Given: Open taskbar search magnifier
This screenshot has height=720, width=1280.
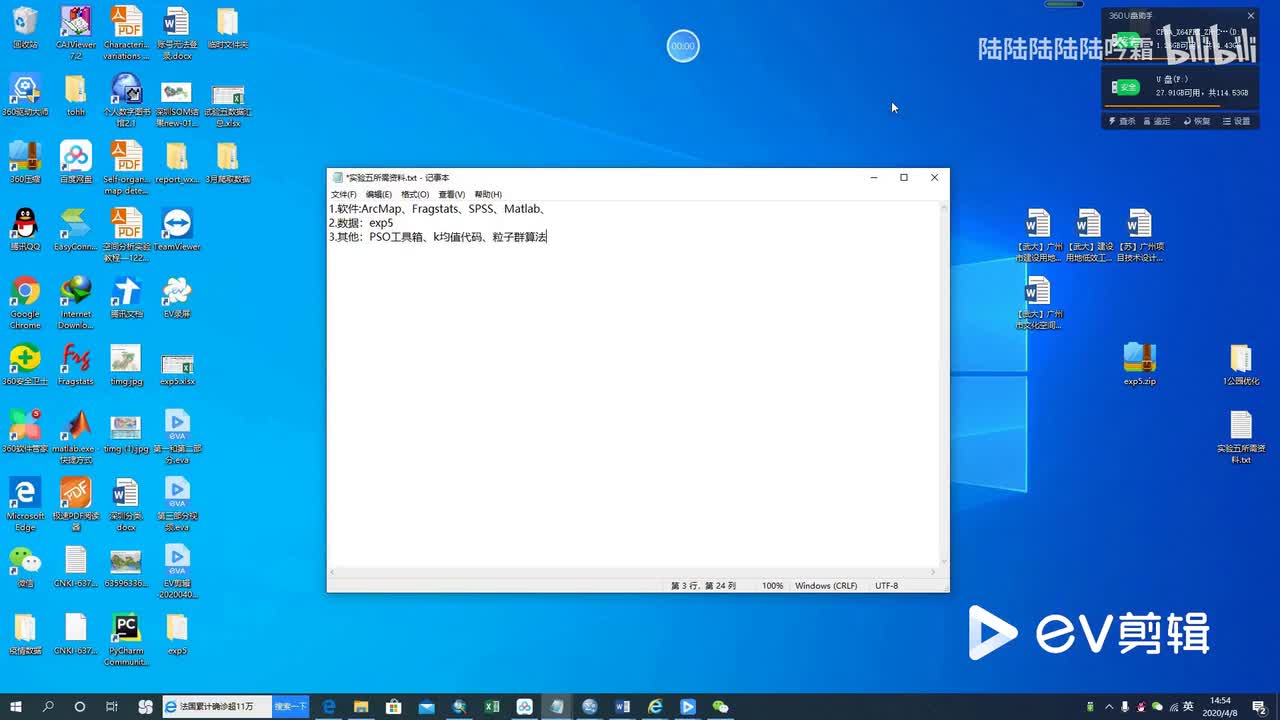Looking at the screenshot, I should tap(48, 707).
